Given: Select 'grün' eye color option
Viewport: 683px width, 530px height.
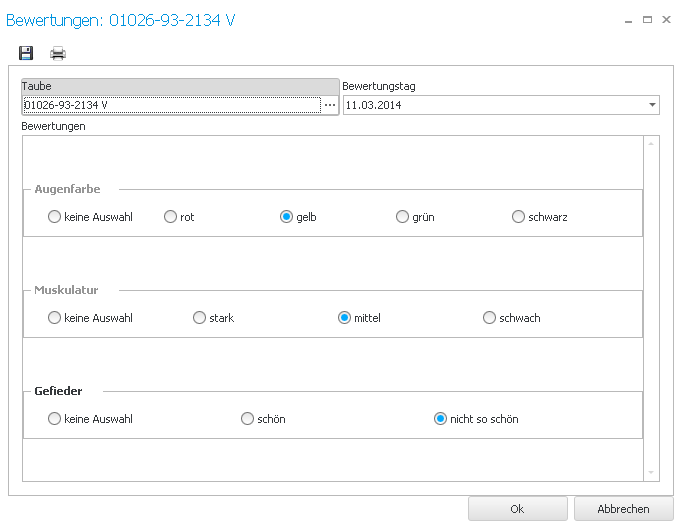Looking at the screenshot, I should tap(403, 217).
